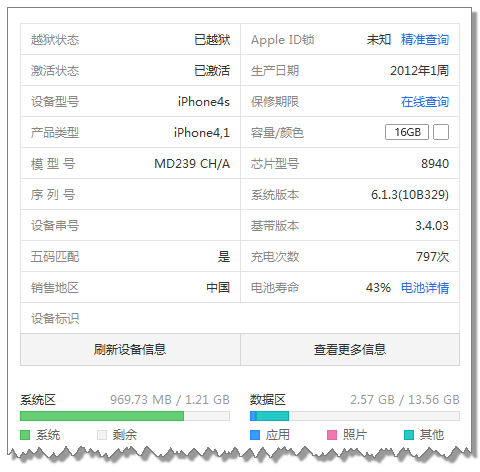This screenshot has height=472, width=480.
Task: Click the 电池寿命 43% value
Action: [x=378, y=288]
